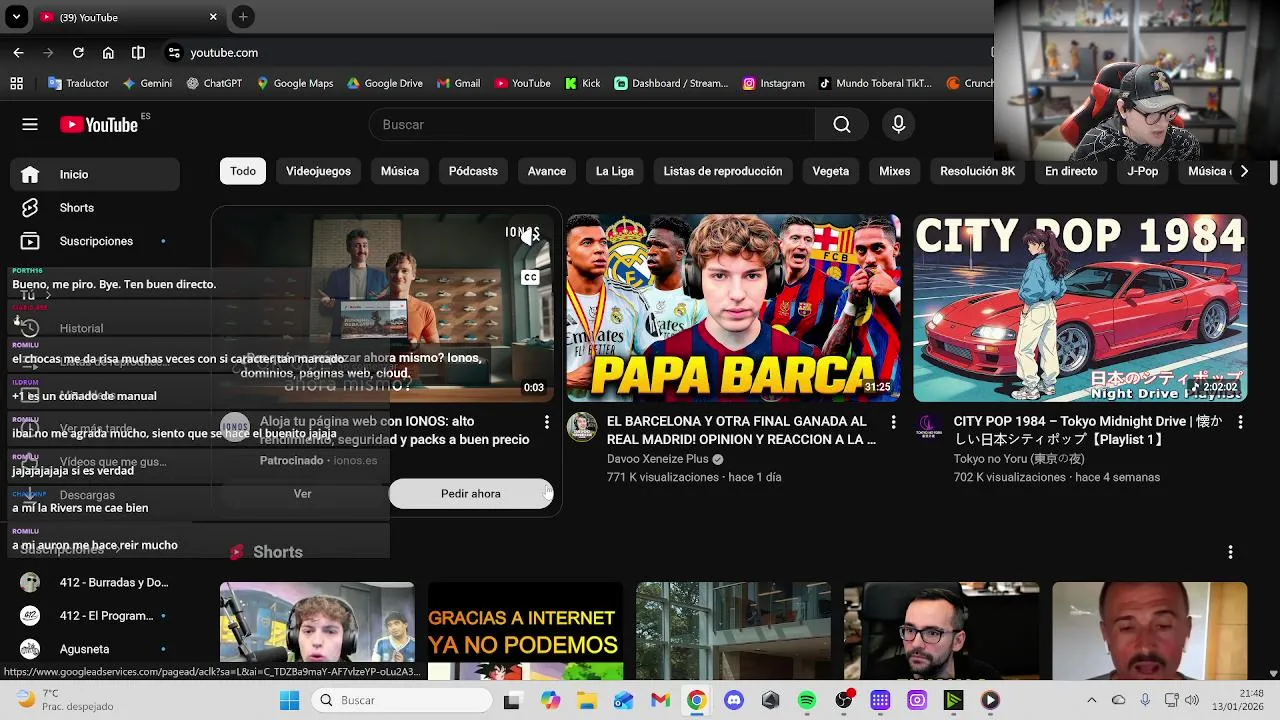1280x720 pixels.
Task: Play the CITY POP 1984 thumbnail
Action: pyautogui.click(x=1080, y=308)
